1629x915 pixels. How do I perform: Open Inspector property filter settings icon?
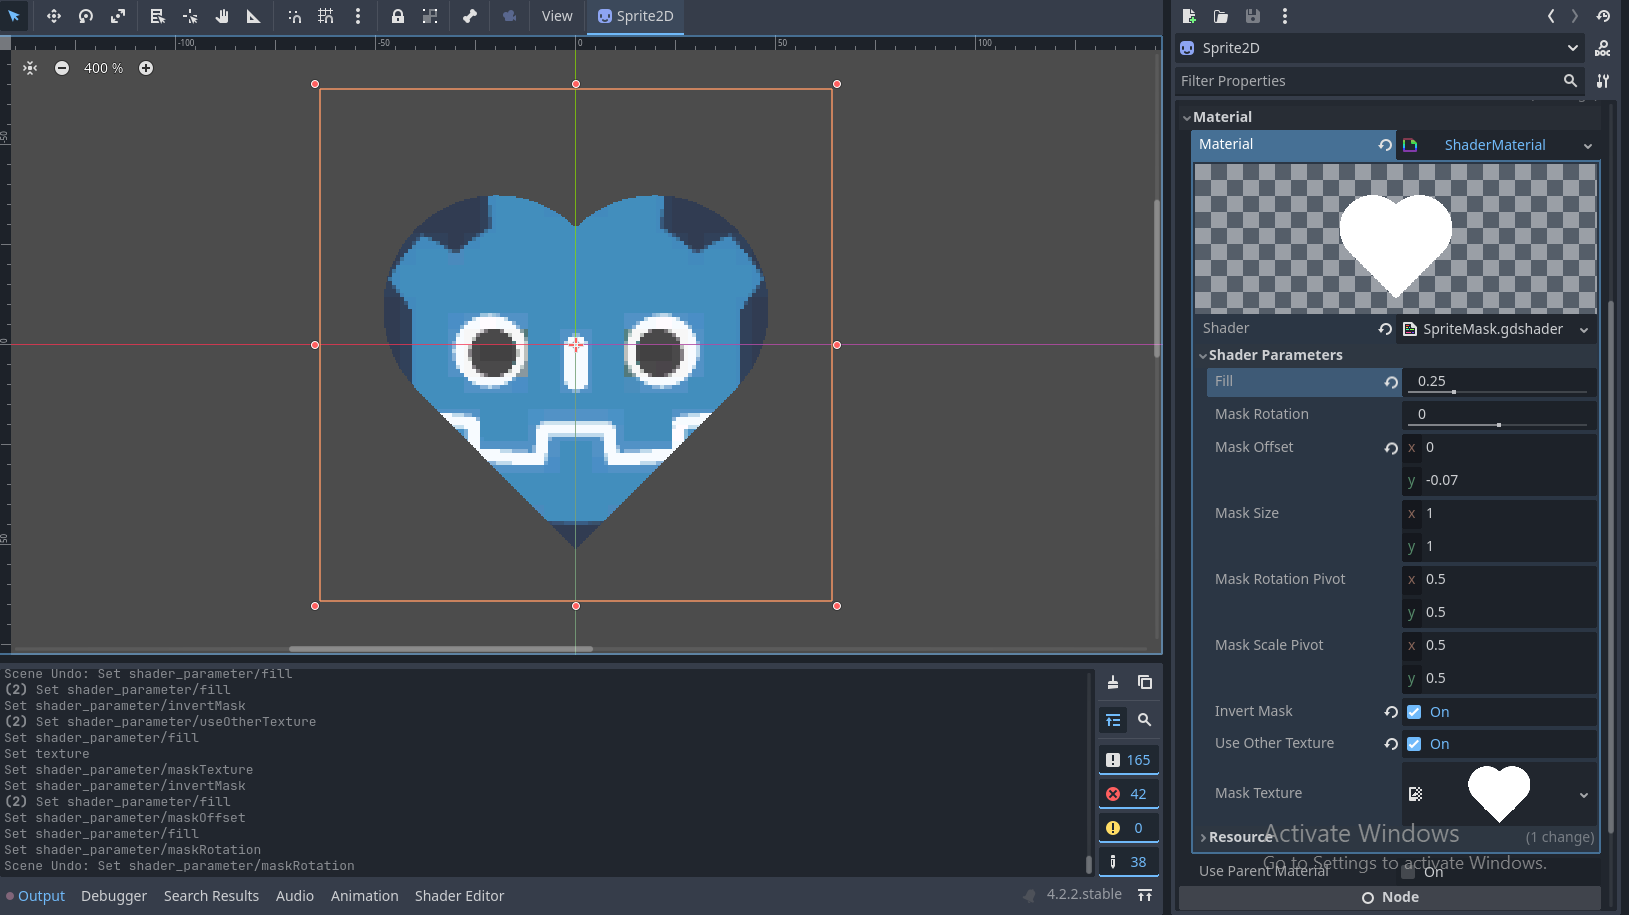coord(1603,81)
